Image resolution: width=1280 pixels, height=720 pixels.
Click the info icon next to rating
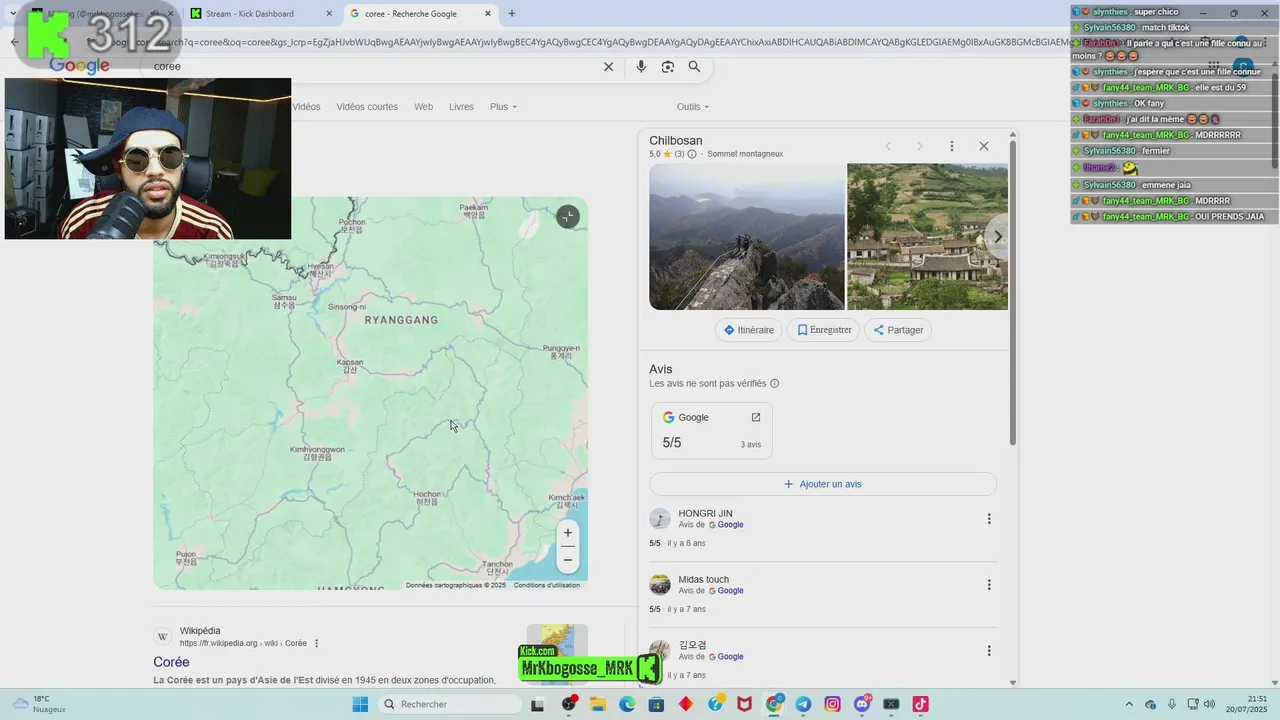click(x=692, y=154)
